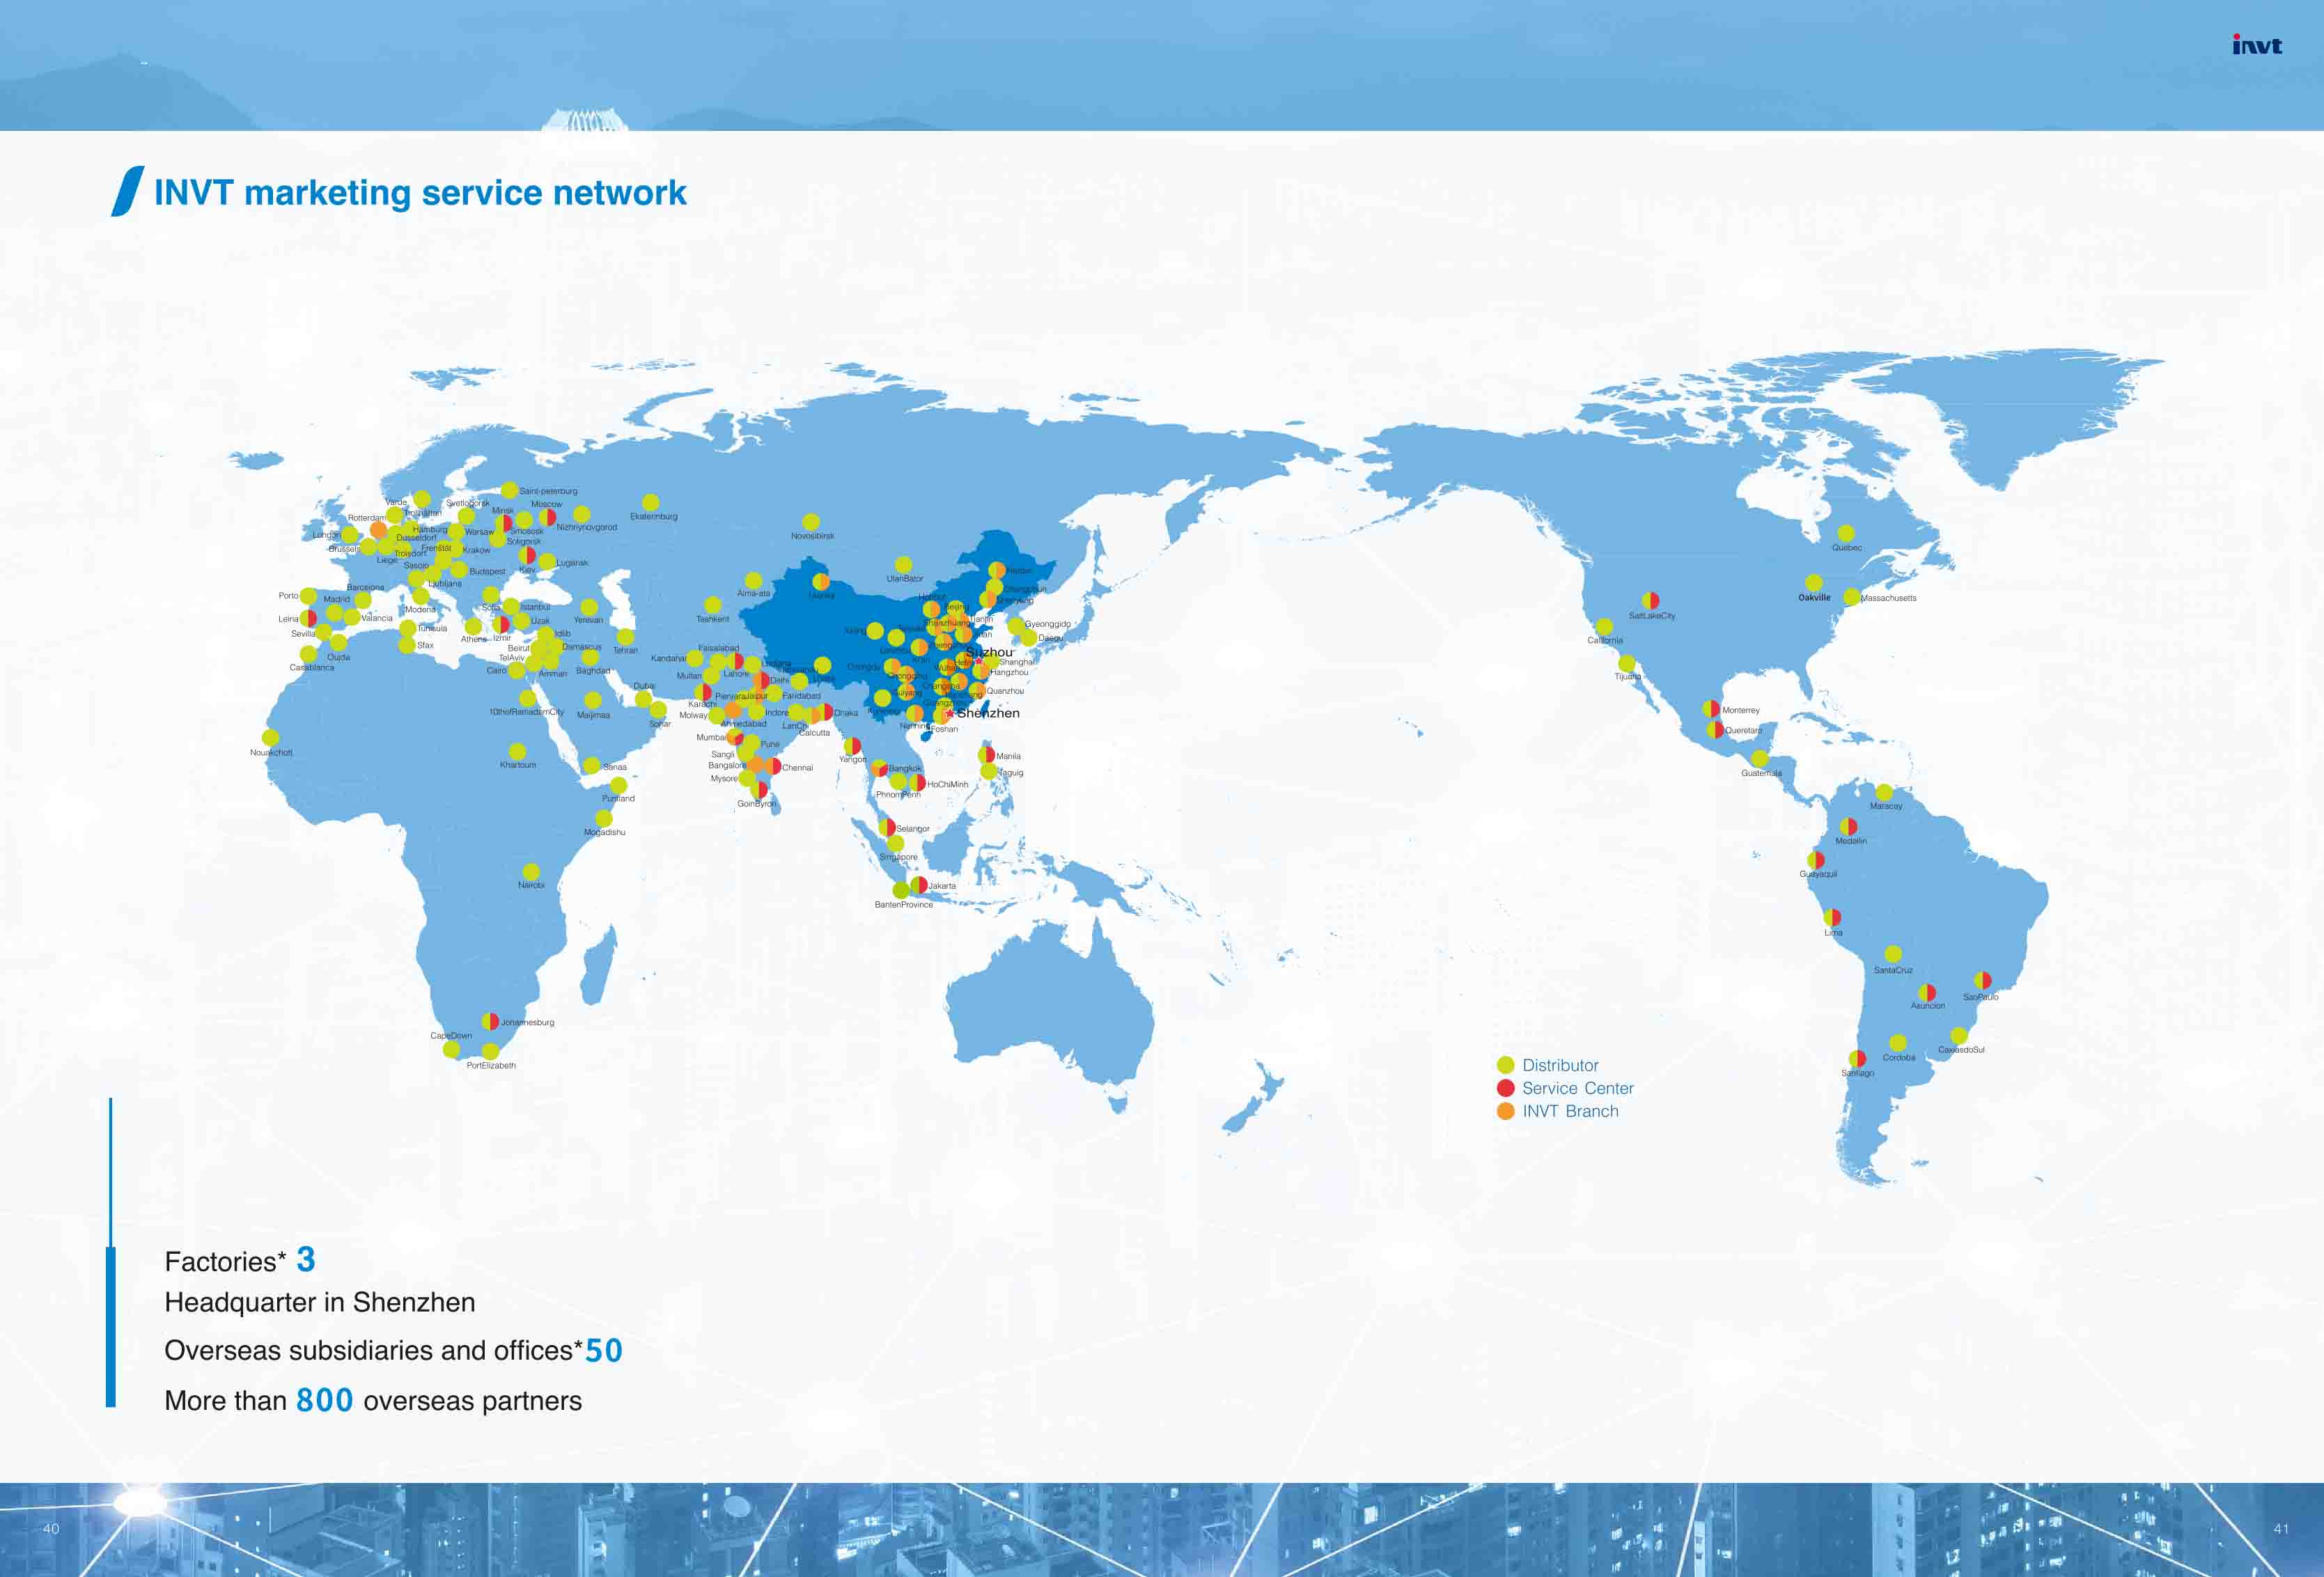Click the Asuncion marker

pos(1926,992)
